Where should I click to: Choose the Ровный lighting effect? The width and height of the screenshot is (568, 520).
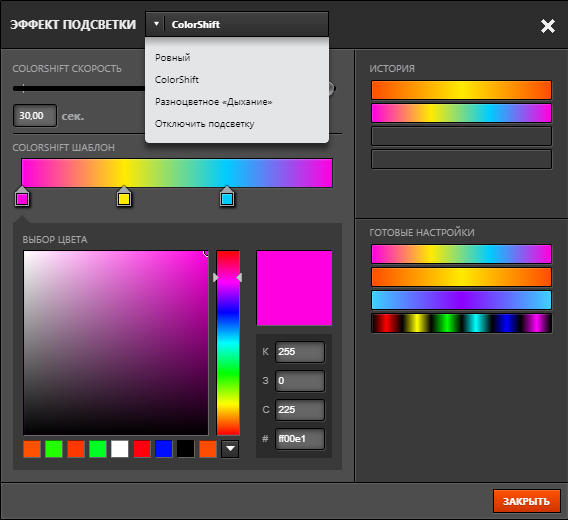172,58
